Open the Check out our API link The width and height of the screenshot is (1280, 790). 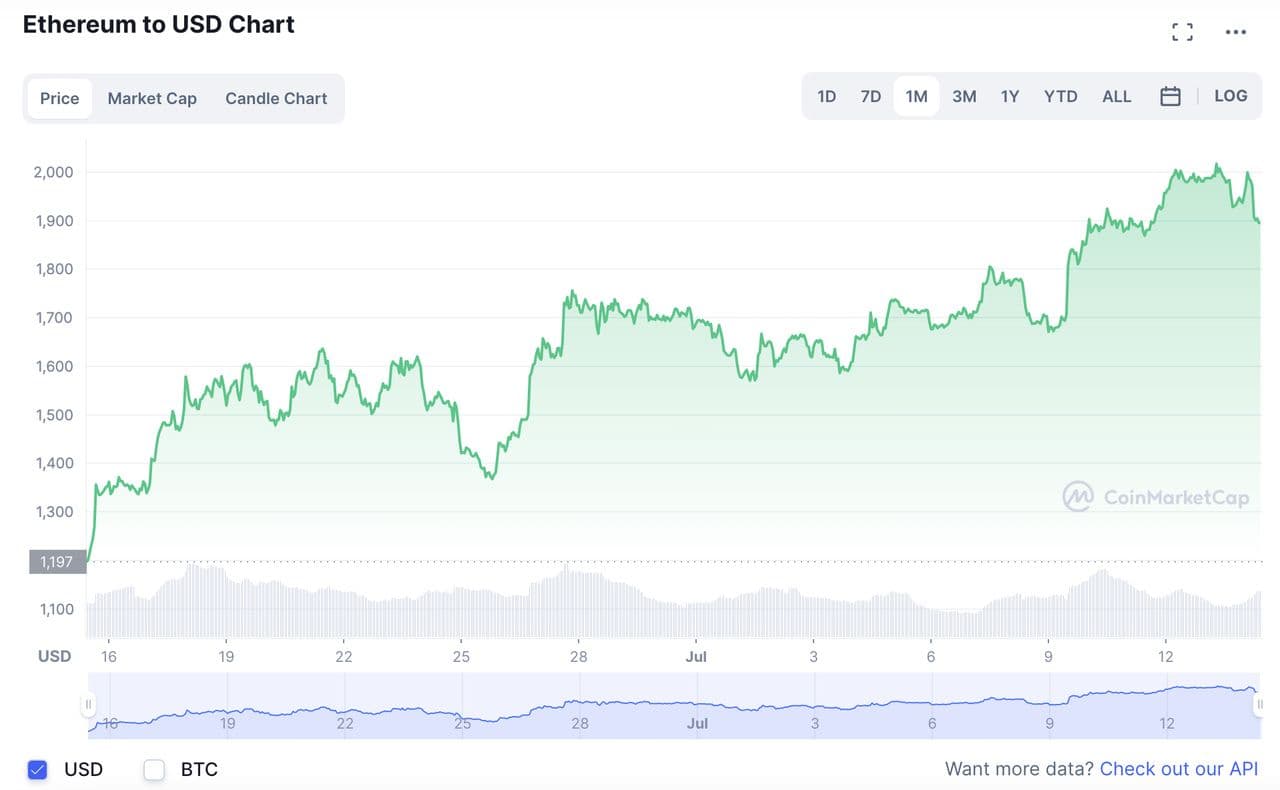point(1178,769)
